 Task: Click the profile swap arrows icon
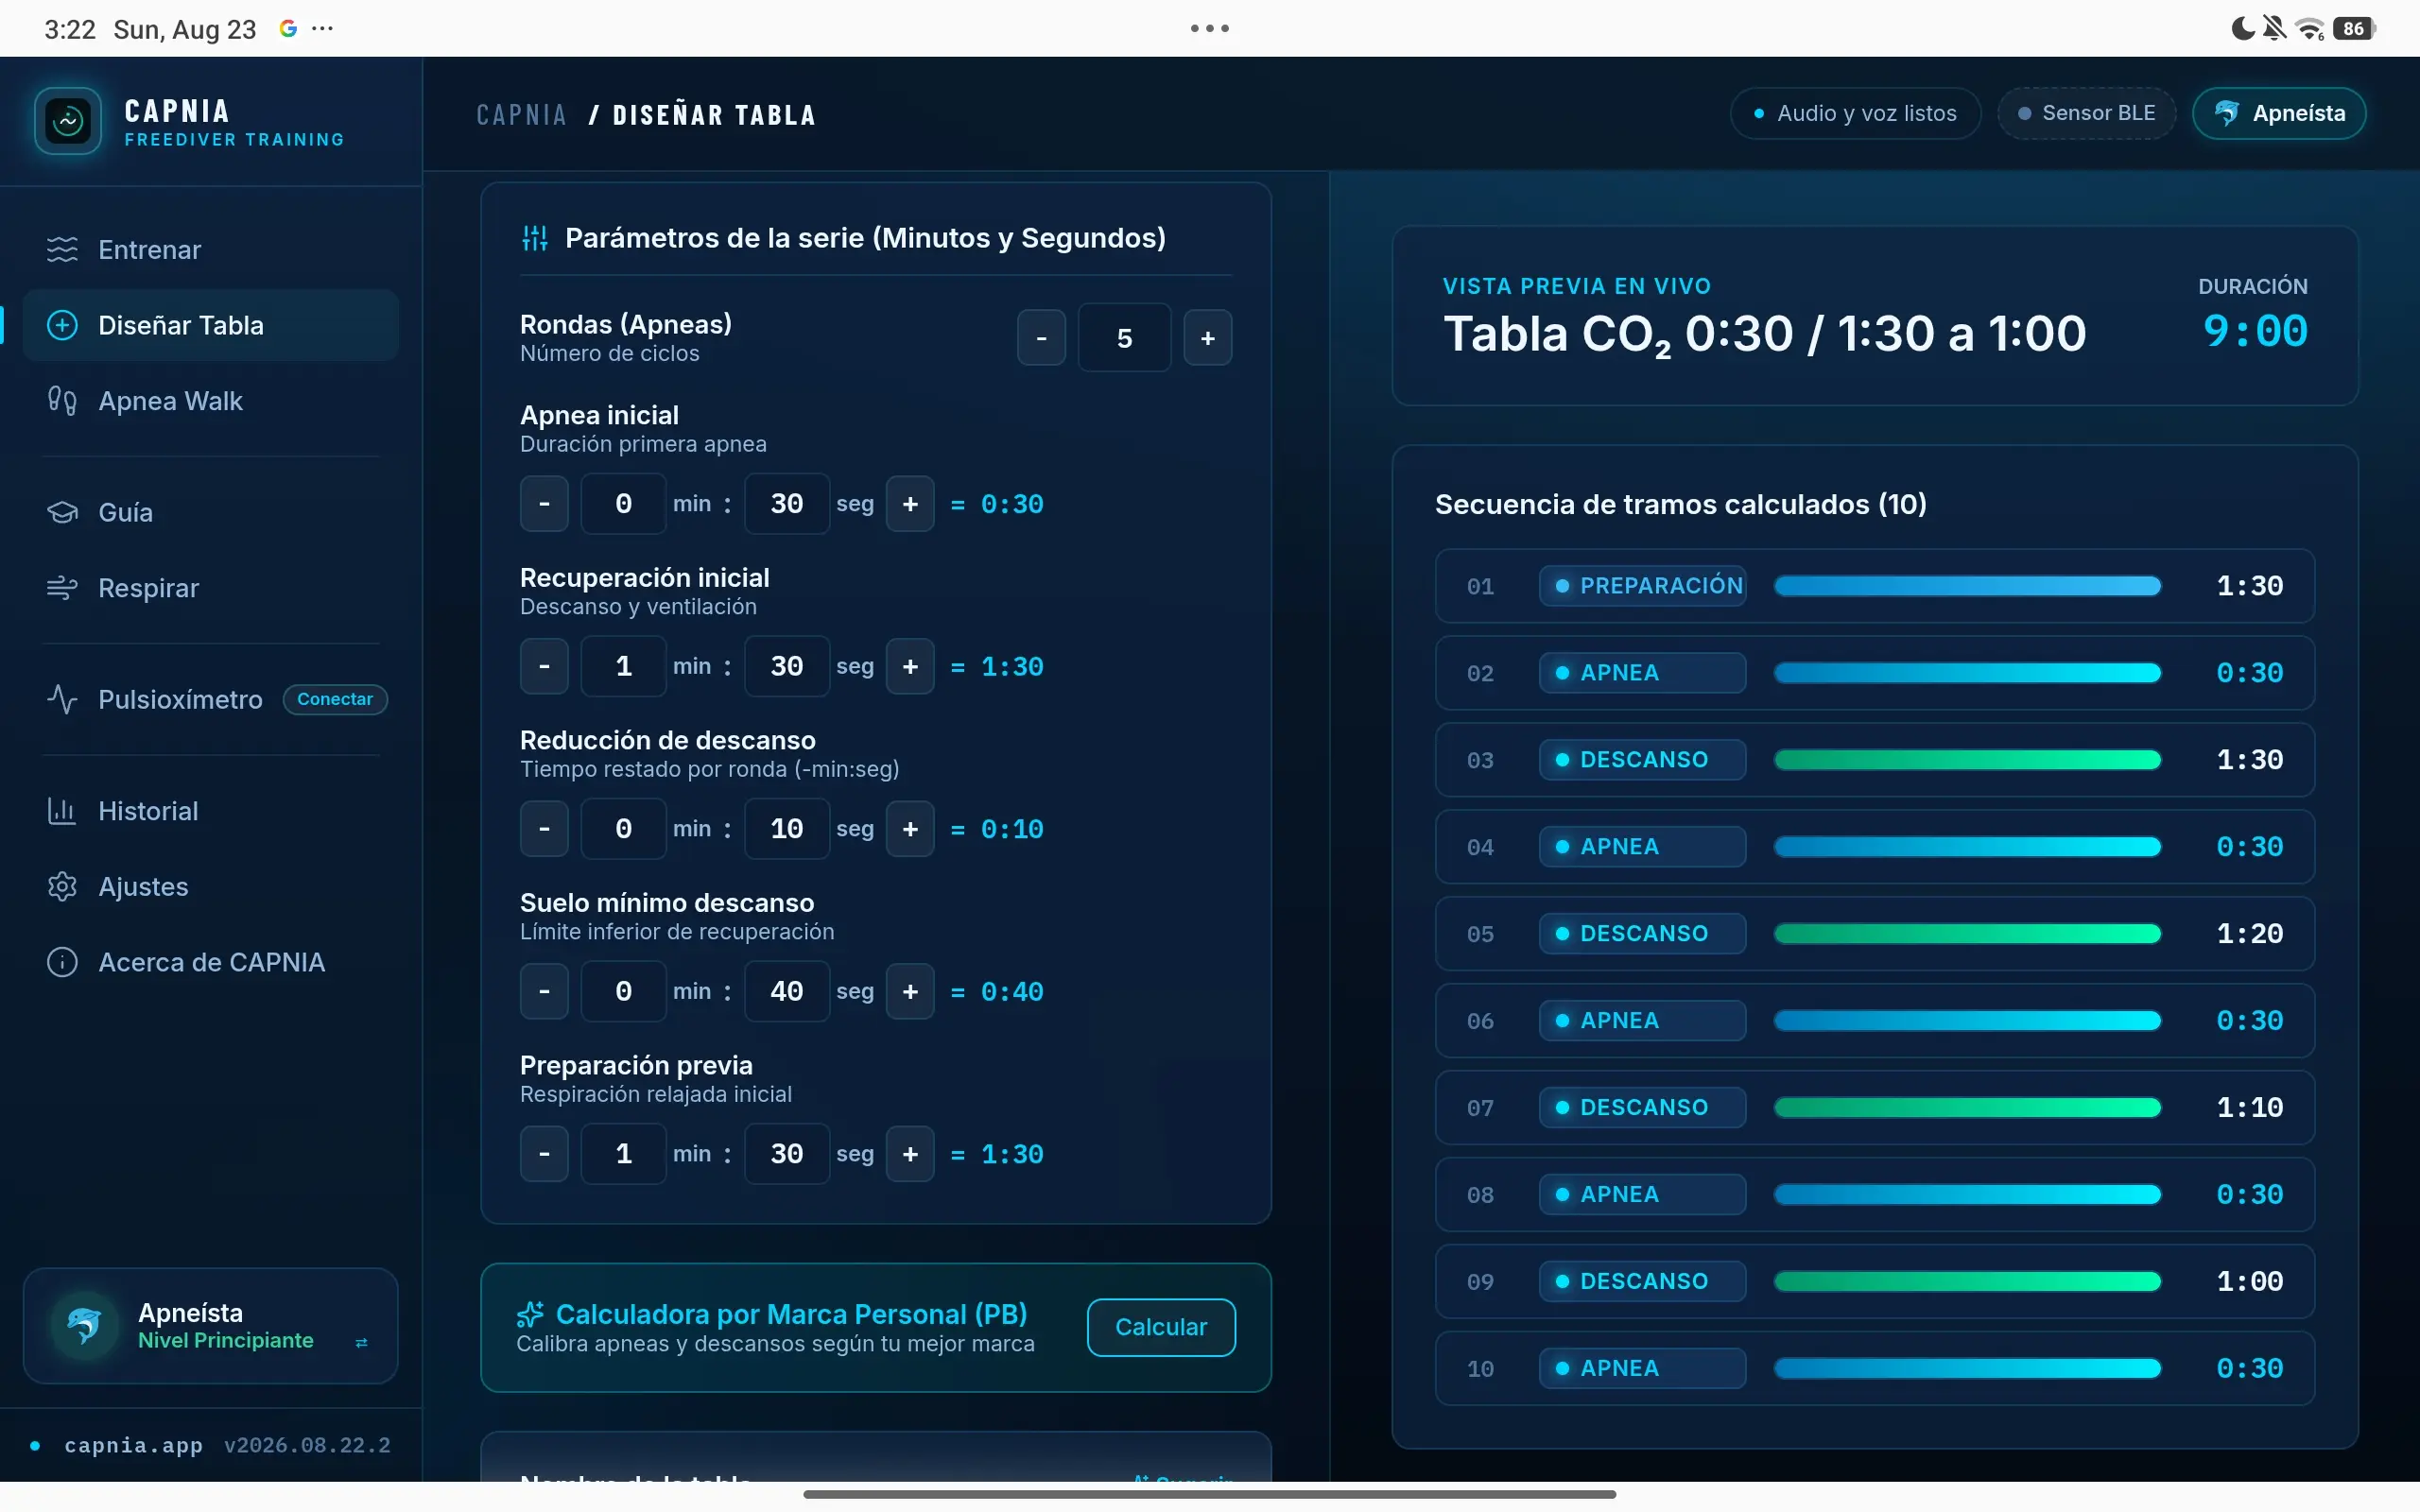coord(362,1342)
